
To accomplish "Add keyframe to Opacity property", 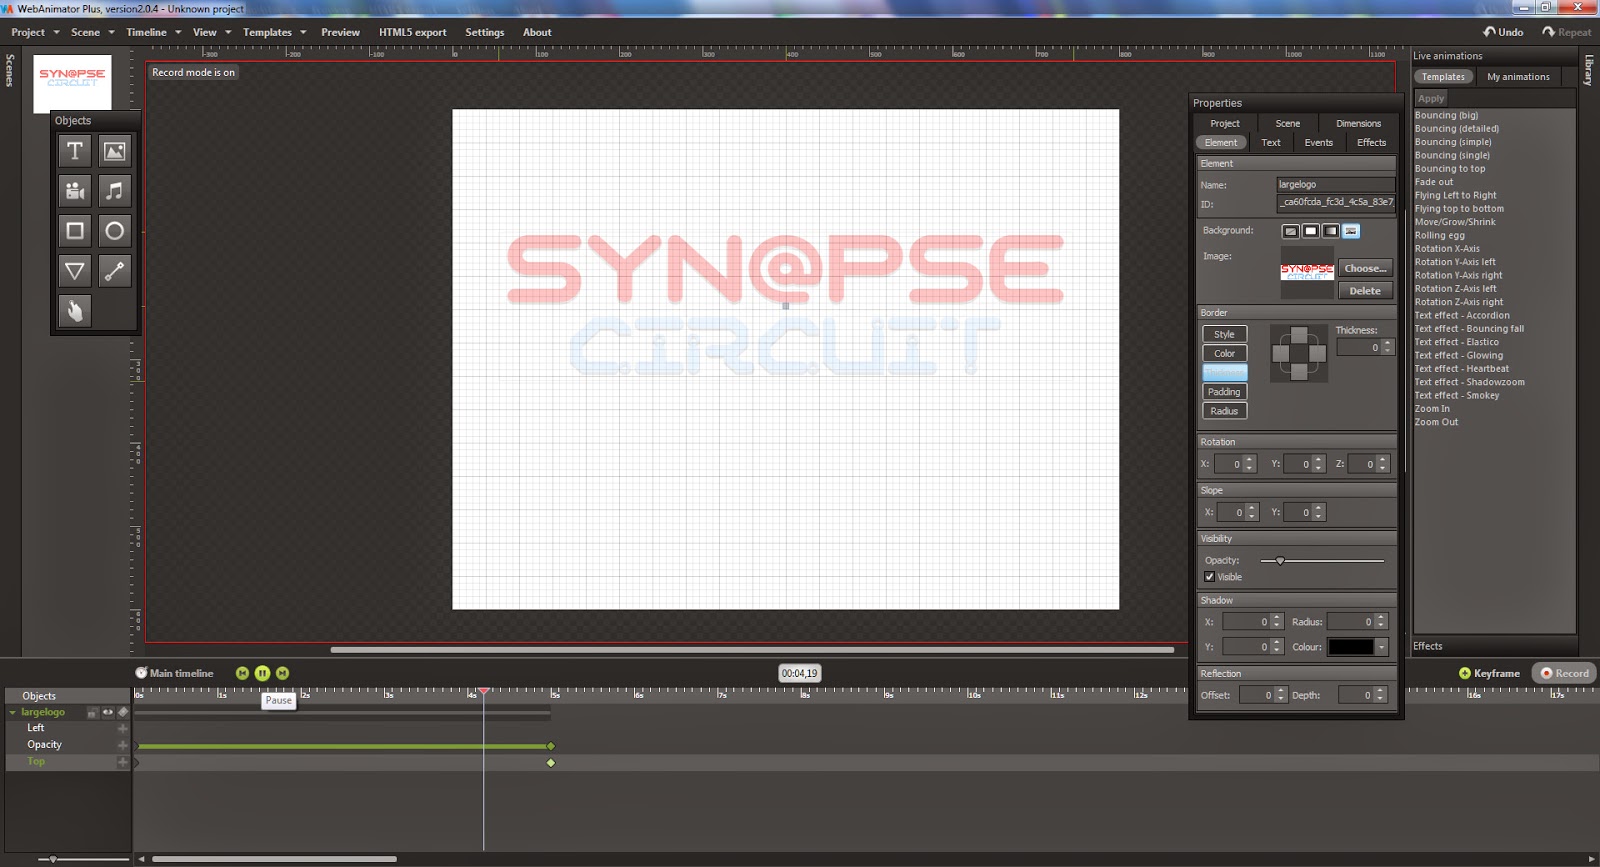I will coord(123,745).
